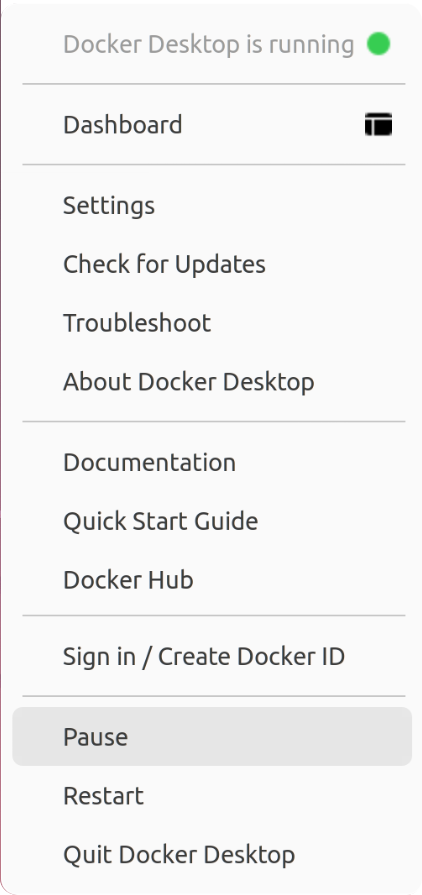The image size is (422, 895).
Task: Click the word 'About' in the menu
Action: point(97,382)
